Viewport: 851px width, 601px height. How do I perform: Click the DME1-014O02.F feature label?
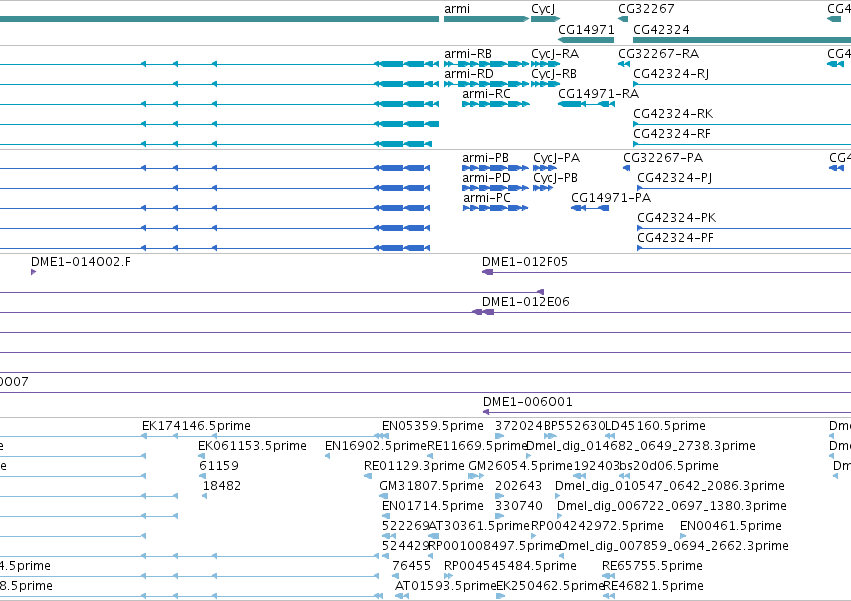click(81, 262)
